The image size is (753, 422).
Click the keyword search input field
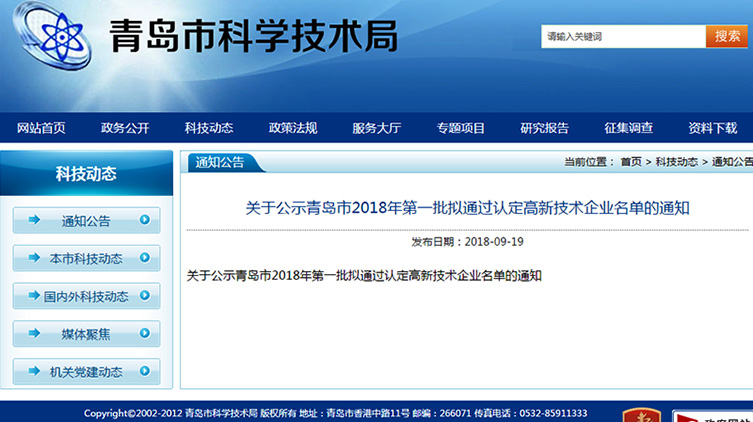pyautogui.click(x=622, y=37)
